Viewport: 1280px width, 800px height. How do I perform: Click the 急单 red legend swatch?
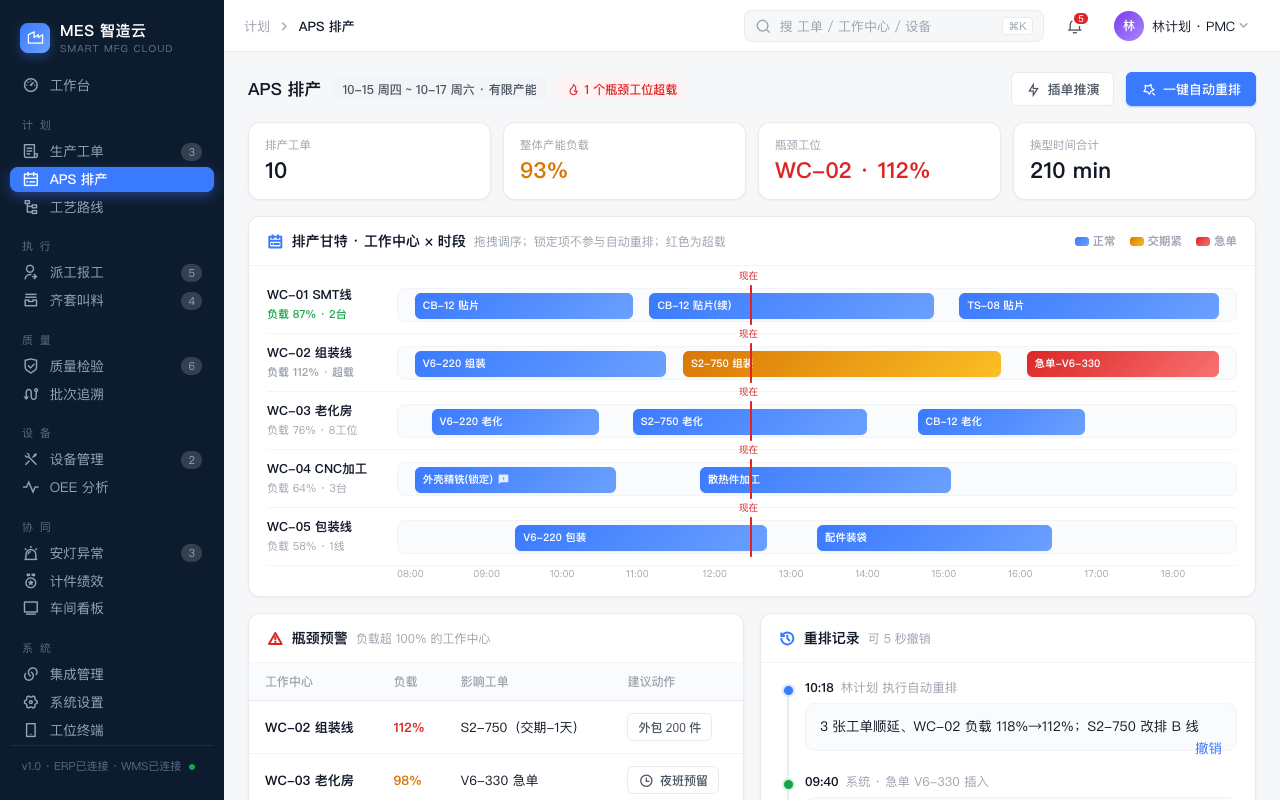click(x=1203, y=241)
